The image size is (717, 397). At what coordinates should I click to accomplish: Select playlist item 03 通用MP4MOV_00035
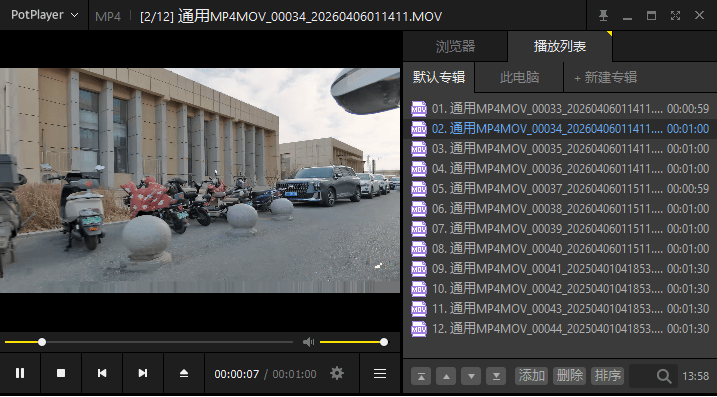click(x=560, y=149)
